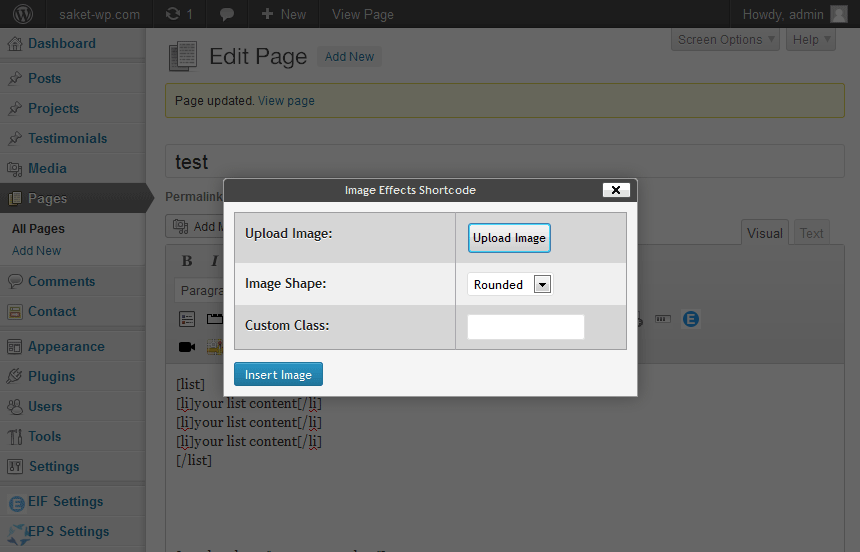
Task: Expand the Screen Options panel
Action: pyautogui.click(x=725, y=40)
